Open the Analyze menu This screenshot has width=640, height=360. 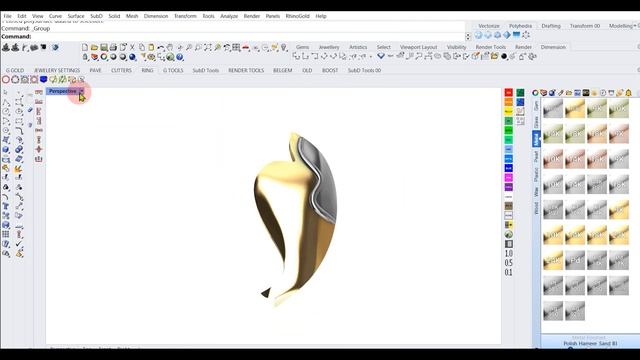point(229,16)
